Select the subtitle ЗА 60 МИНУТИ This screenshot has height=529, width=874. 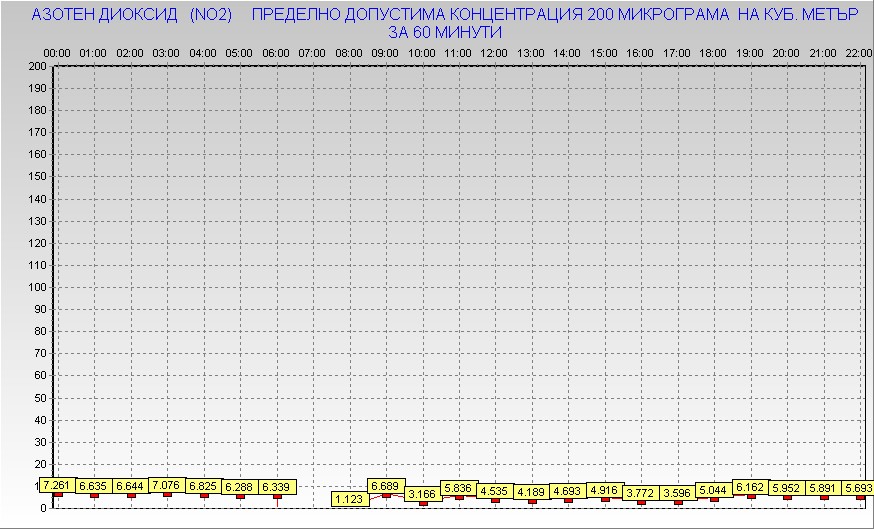tap(444, 32)
